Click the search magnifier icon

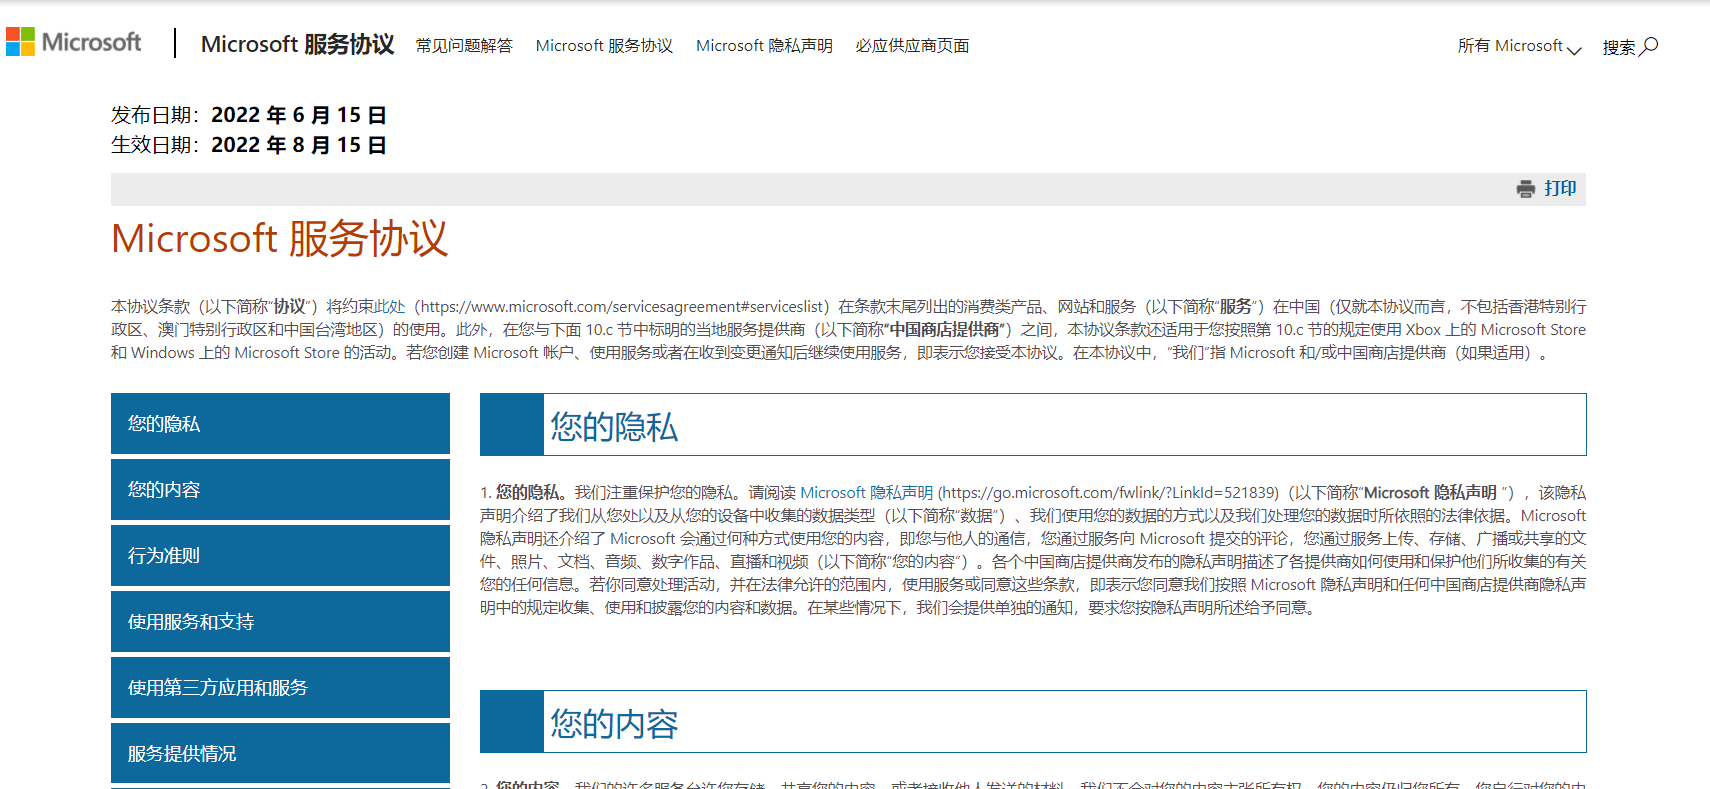[1650, 46]
